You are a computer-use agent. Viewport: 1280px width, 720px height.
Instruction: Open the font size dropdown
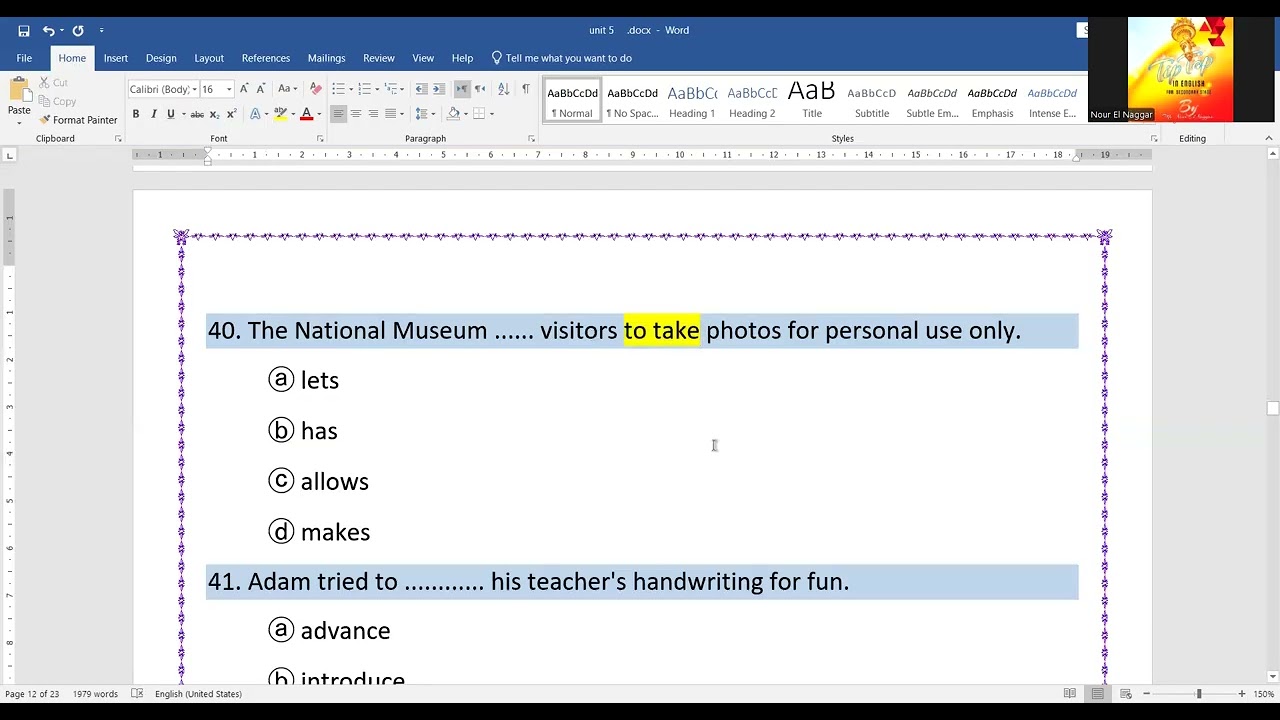(229, 90)
